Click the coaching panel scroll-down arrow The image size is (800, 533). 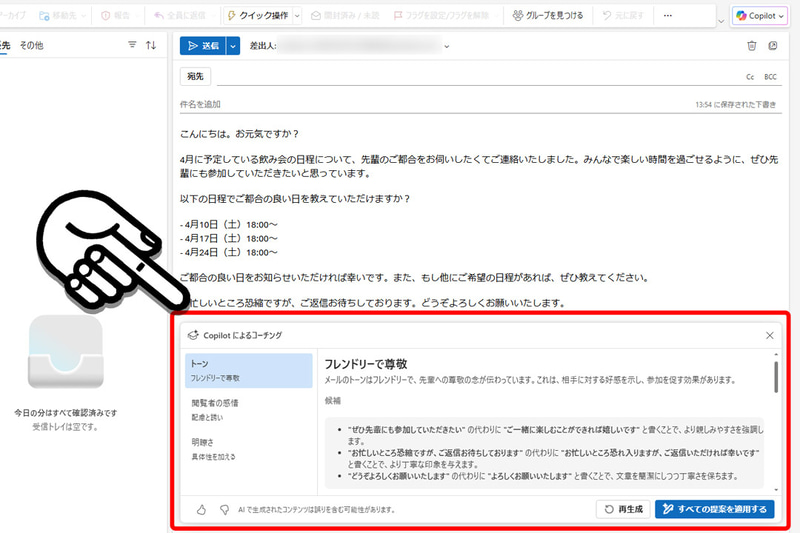tap(776, 490)
